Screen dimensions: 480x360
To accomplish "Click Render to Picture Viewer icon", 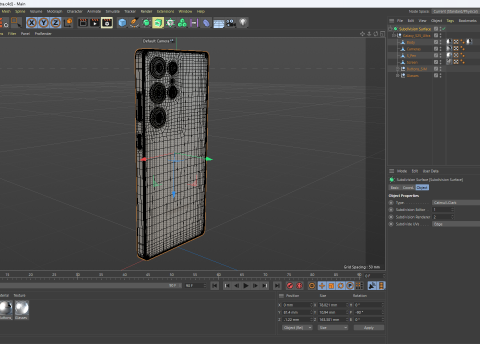I will (95, 23).
